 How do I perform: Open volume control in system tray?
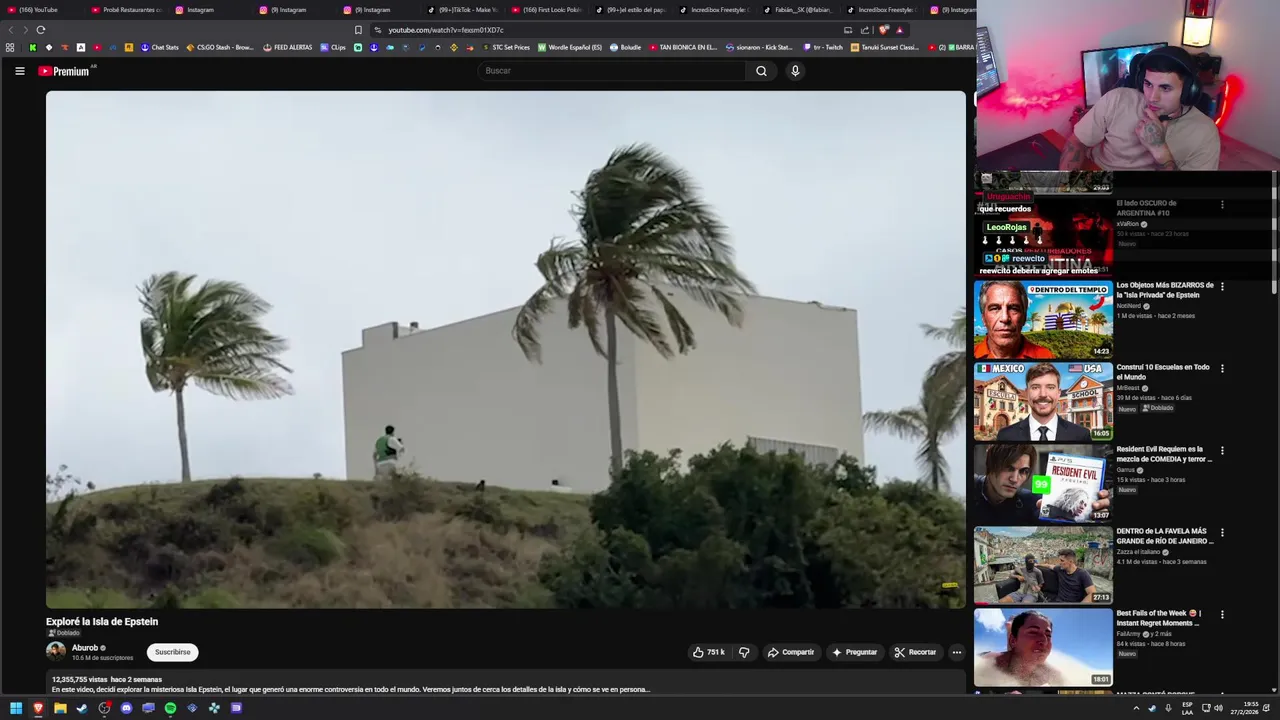(1218, 708)
